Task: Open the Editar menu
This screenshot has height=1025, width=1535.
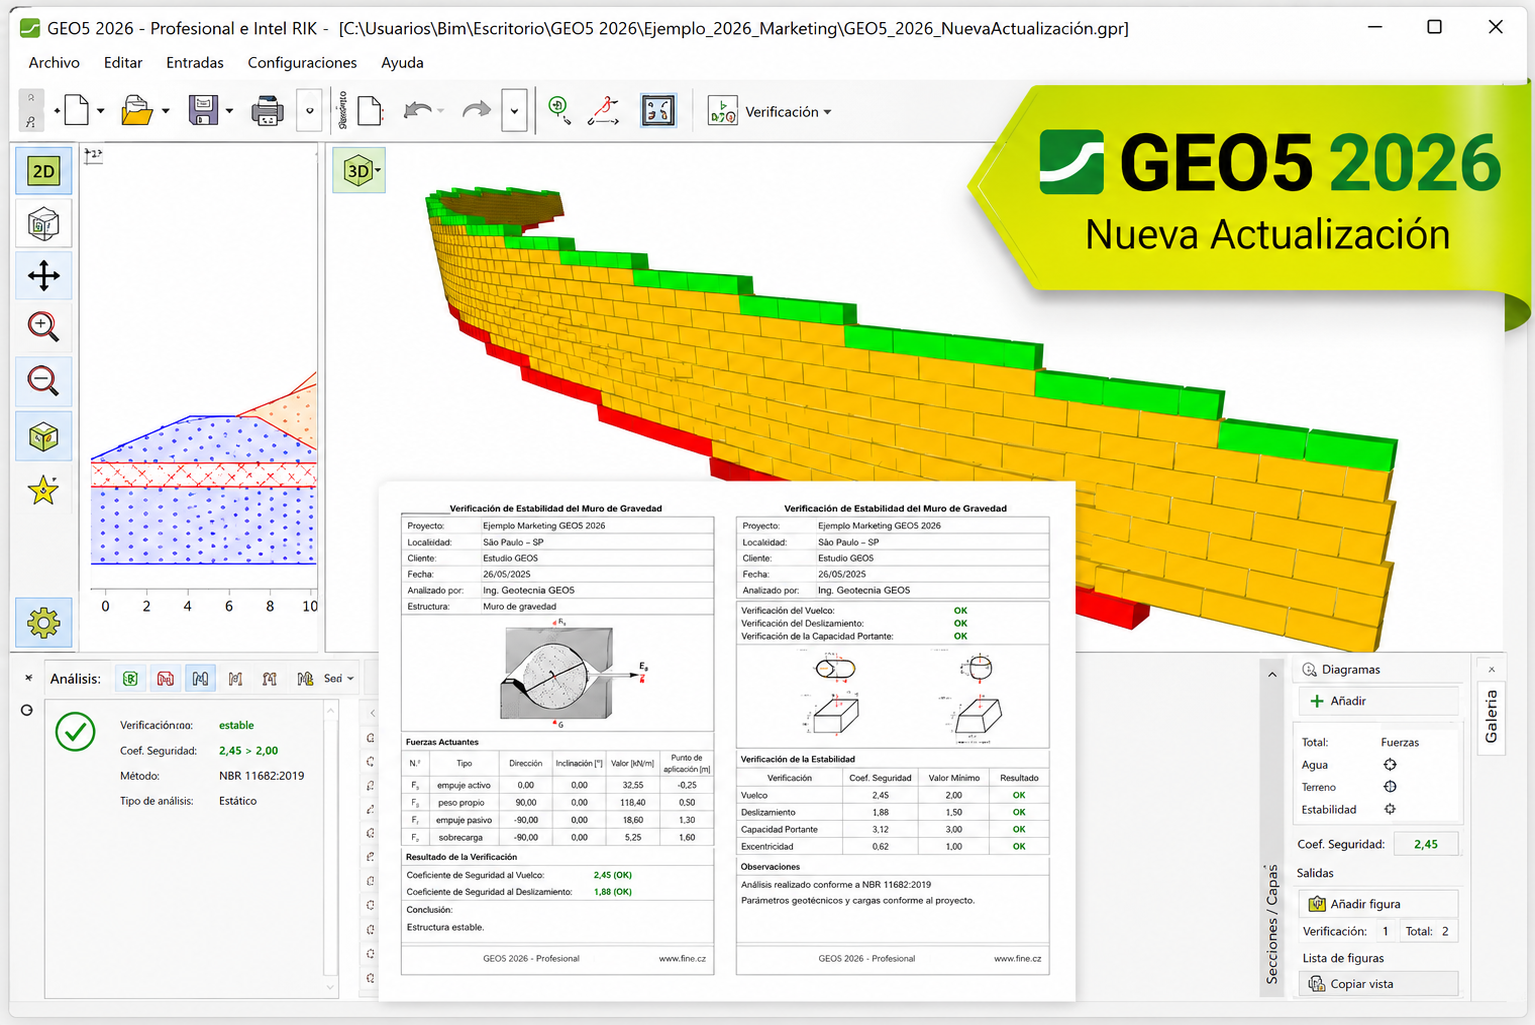Action: click(123, 62)
